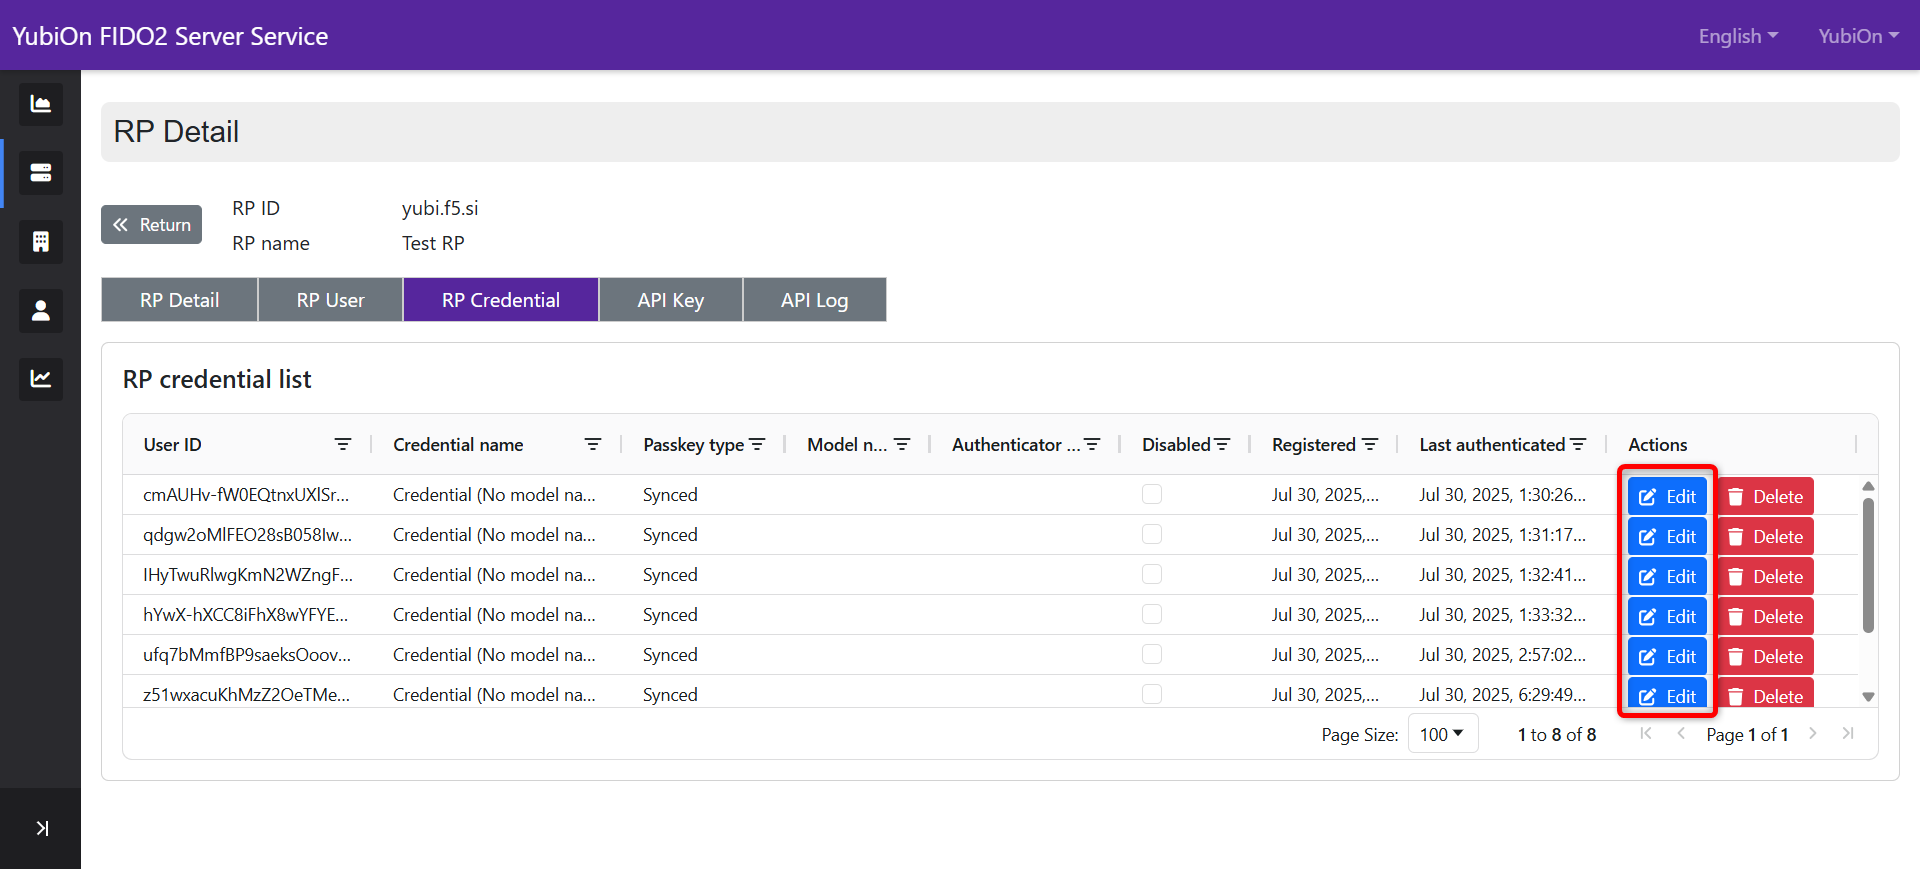Switch to the RP Detail tab
The width and height of the screenshot is (1920, 869).
point(180,300)
